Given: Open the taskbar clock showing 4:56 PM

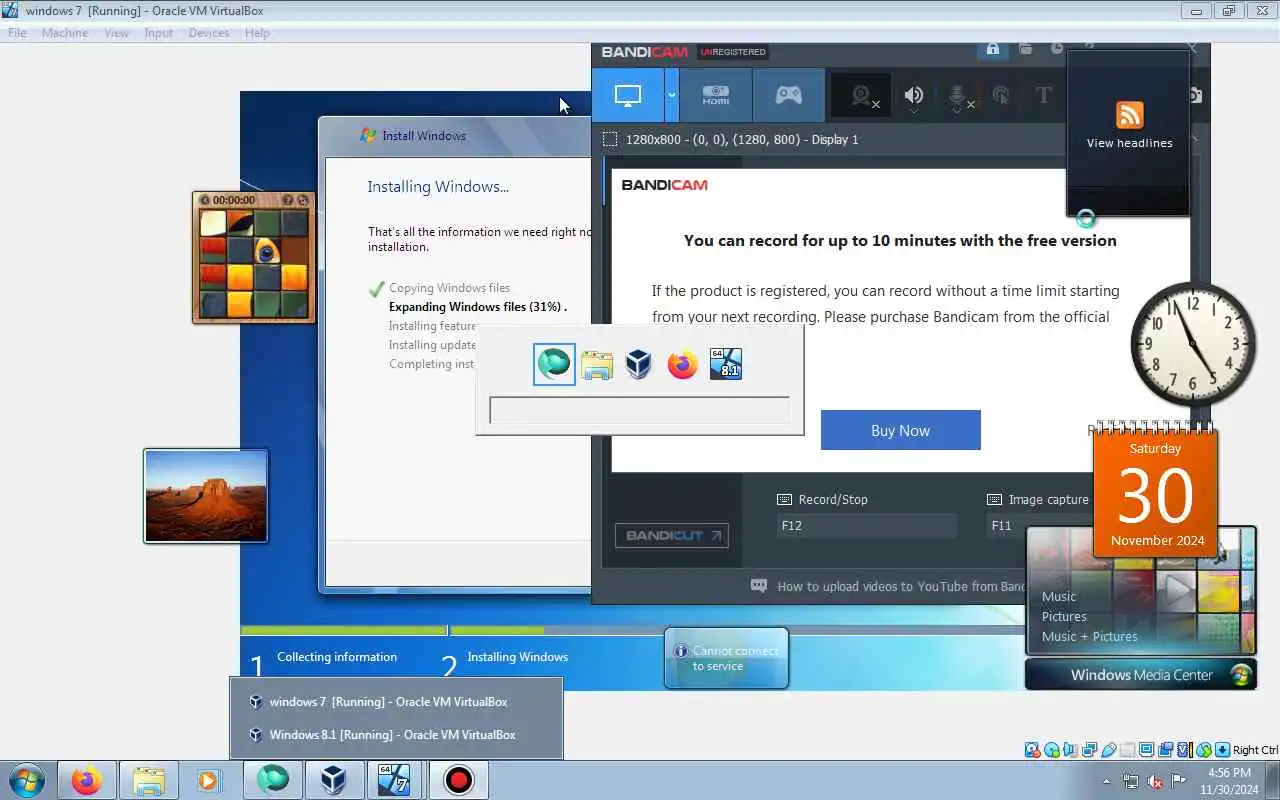Looking at the screenshot, I should [x=1229, y=781].
